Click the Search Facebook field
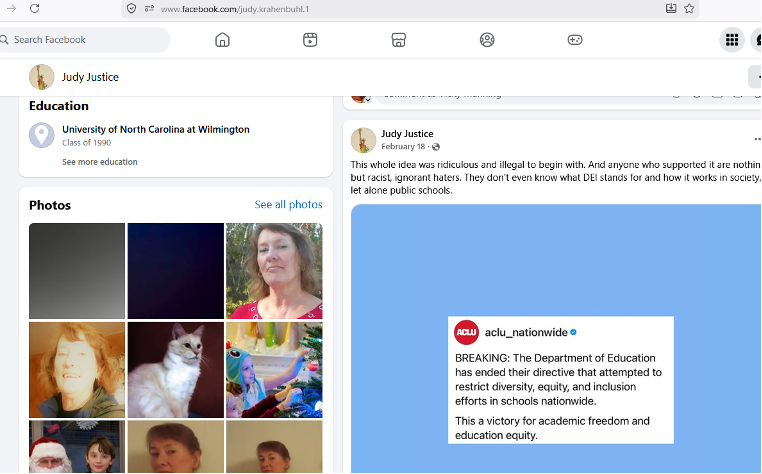 click(85, 39)
